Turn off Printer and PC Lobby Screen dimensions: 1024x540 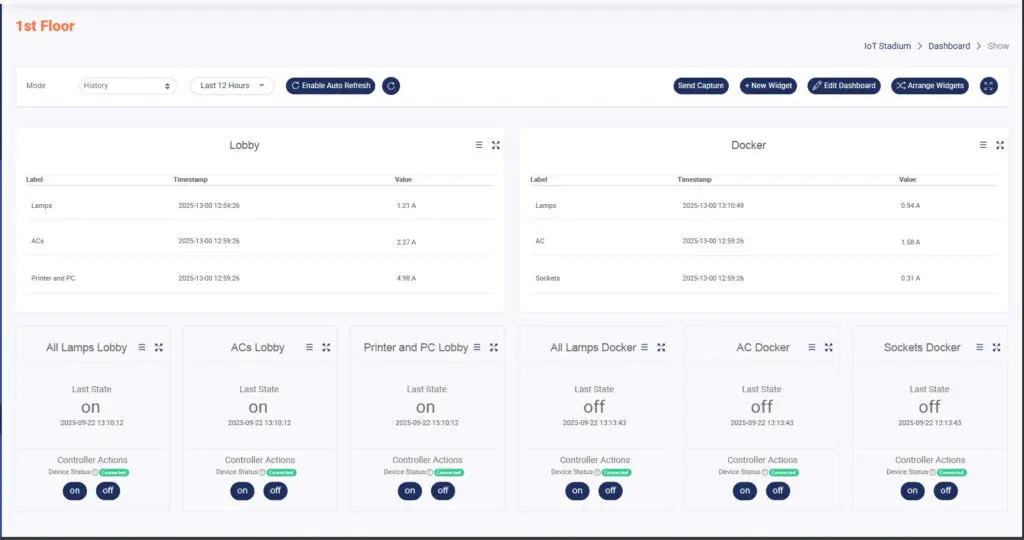pyautogui.click(x=443, y=490)
